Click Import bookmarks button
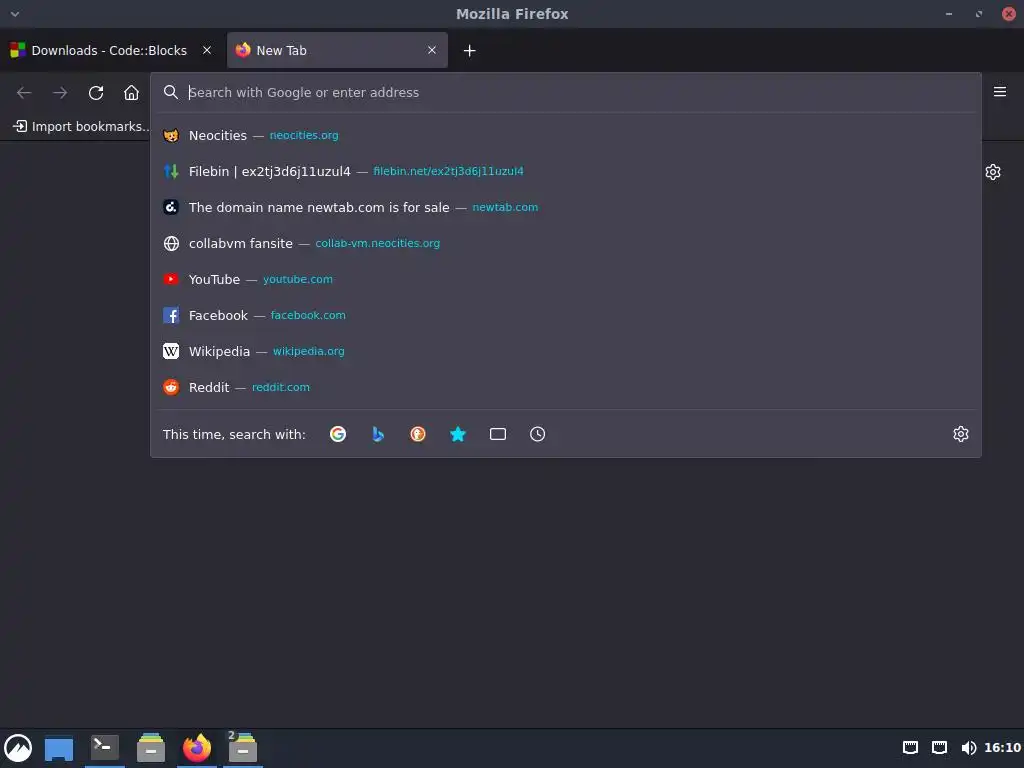 click(82, 126)
